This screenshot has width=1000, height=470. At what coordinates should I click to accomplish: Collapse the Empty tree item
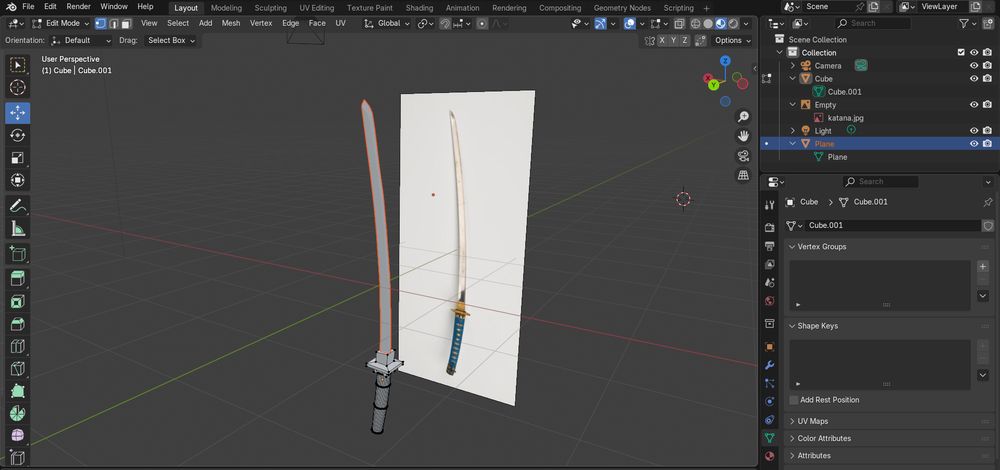(x=793, y=105)
